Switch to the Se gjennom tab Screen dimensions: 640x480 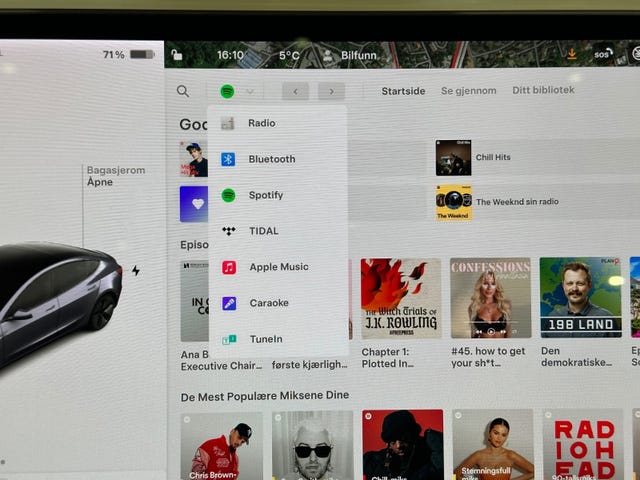coord(469,91)
